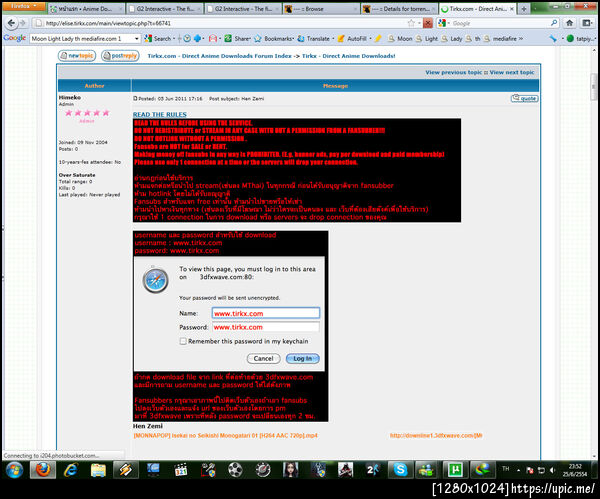
Task: Open the film reel media player on taskbar
Action: click(235, 470)
